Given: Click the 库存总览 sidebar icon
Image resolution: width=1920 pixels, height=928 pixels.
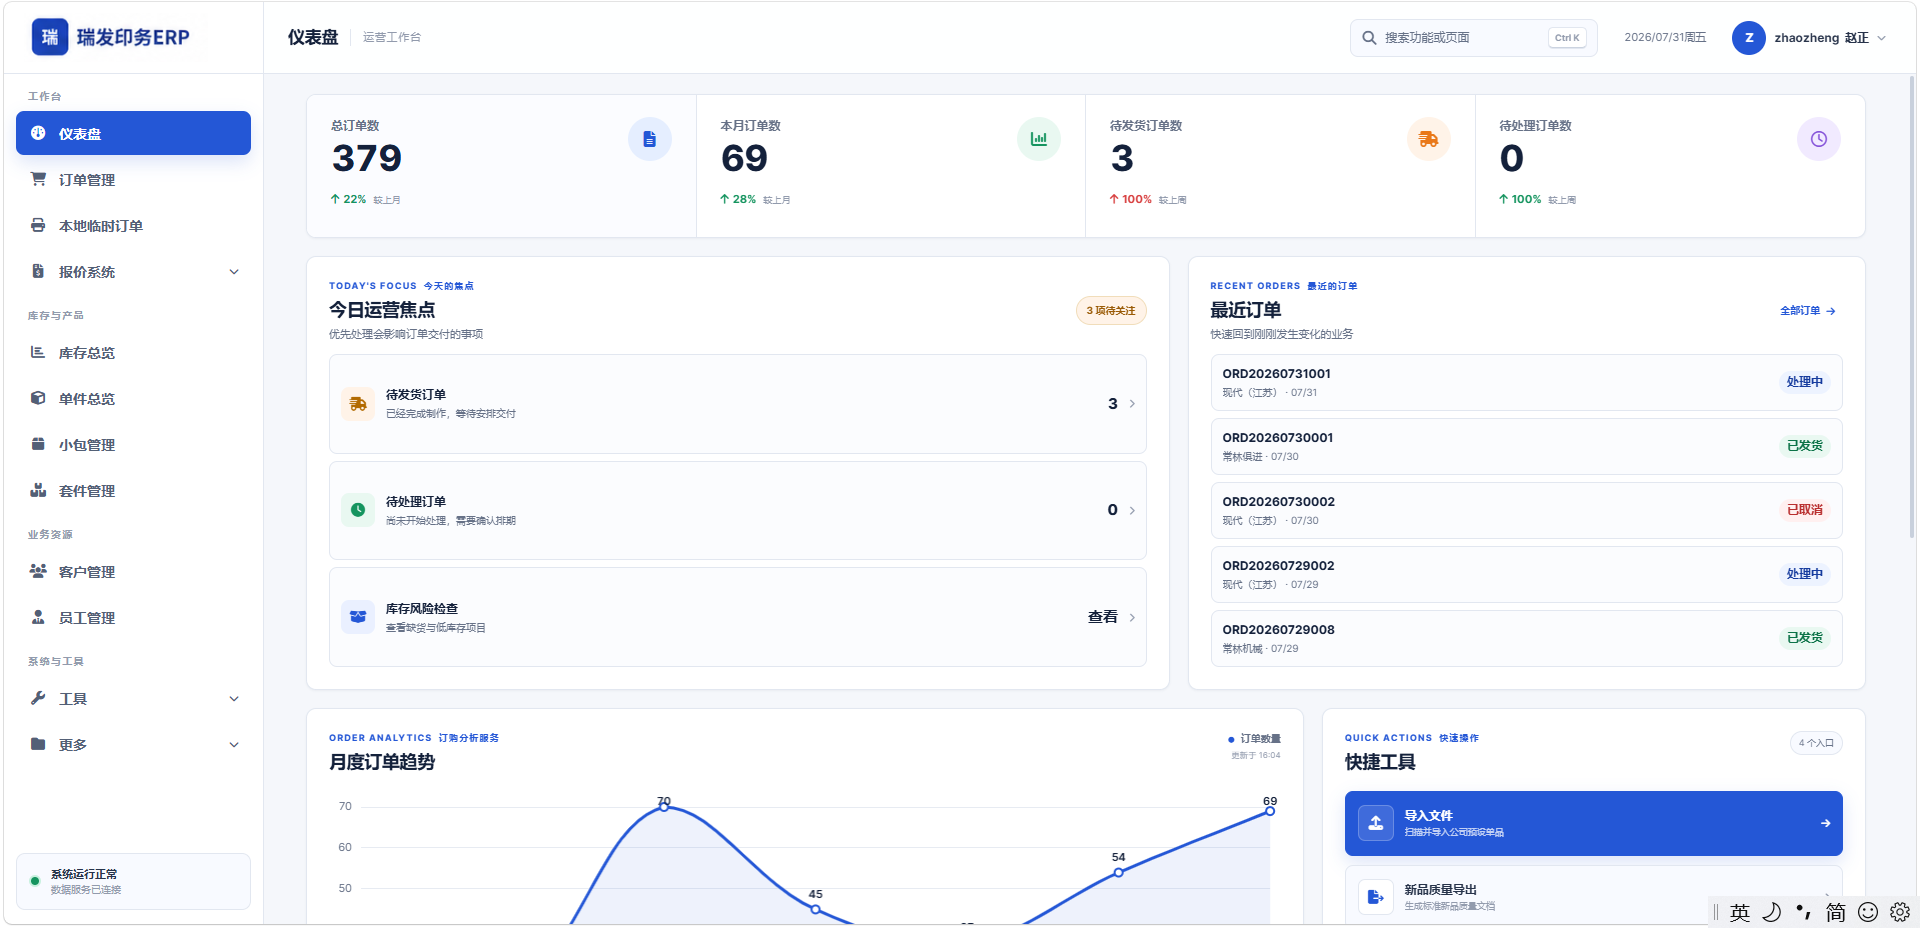Looking at the screenshot, I should [x=38, y=352].
